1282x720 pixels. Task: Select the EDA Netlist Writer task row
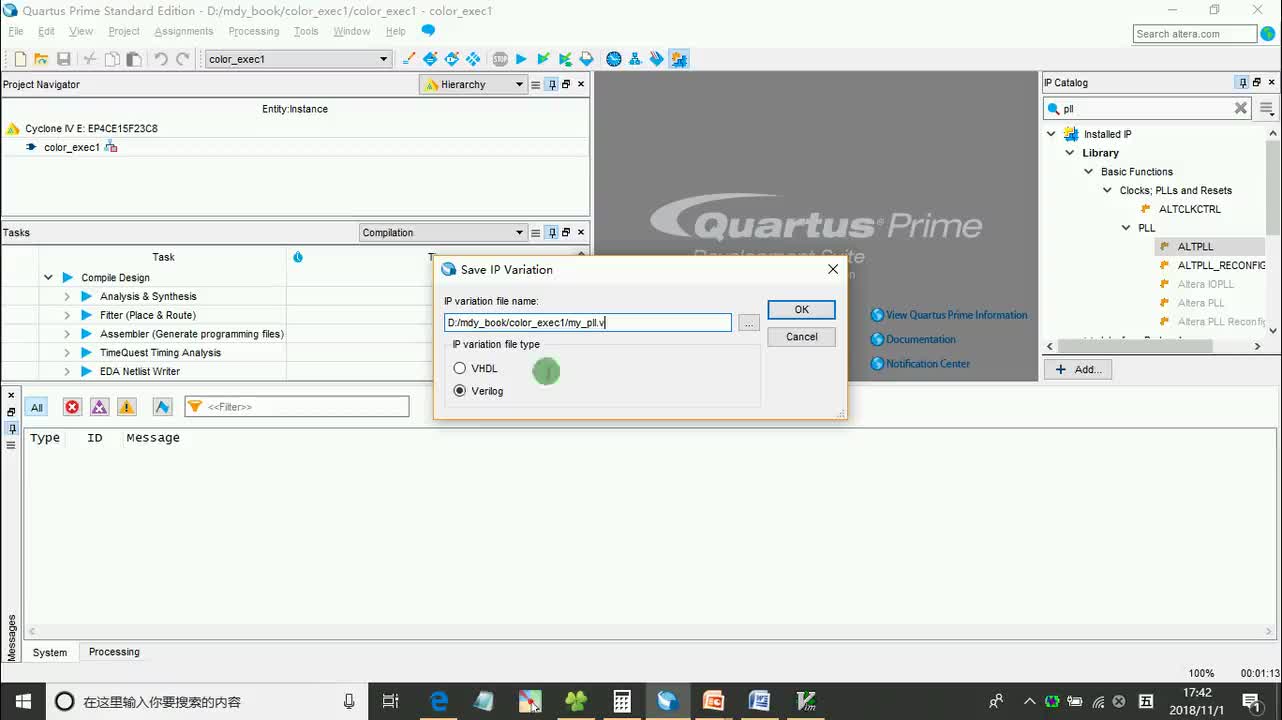[x=140, y=372]
